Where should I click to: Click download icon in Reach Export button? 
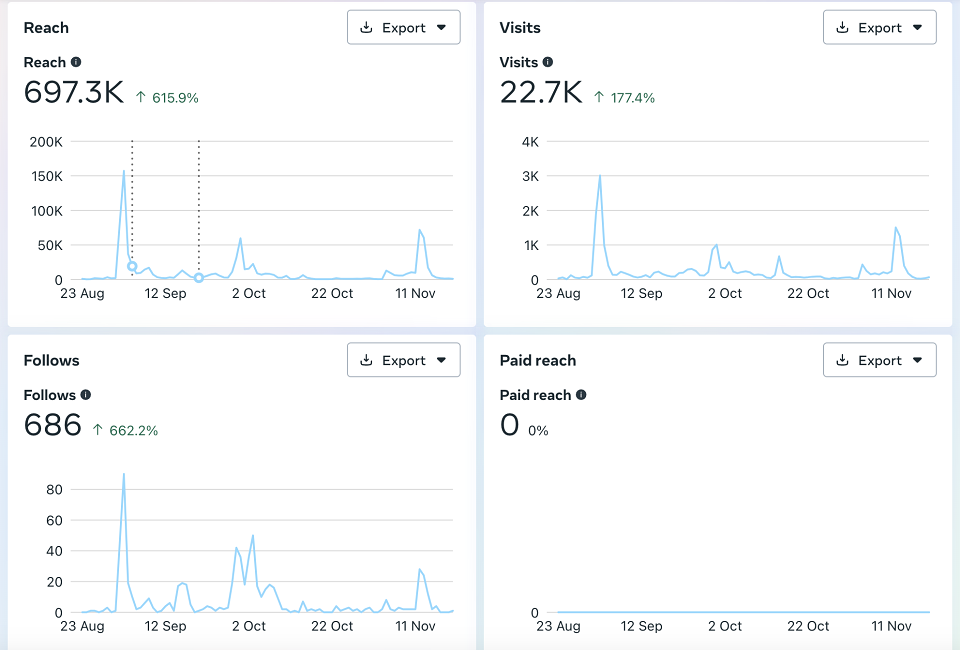366,27
